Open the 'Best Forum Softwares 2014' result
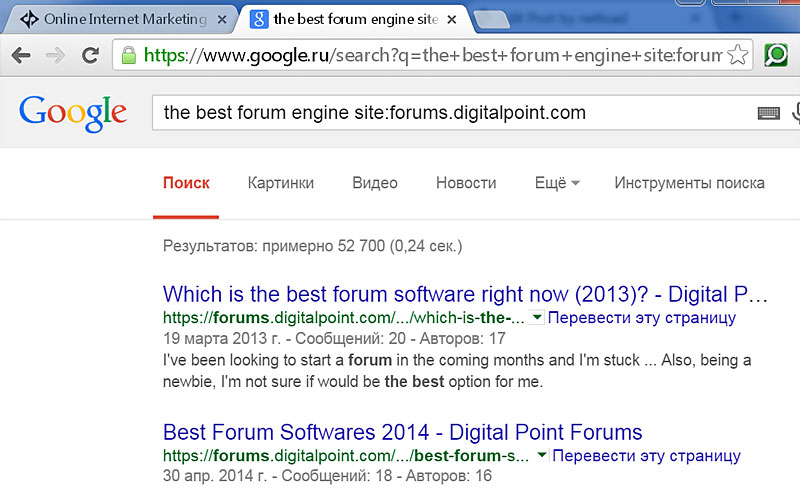This screenshot has height=490, width=800. click(402, 433)
